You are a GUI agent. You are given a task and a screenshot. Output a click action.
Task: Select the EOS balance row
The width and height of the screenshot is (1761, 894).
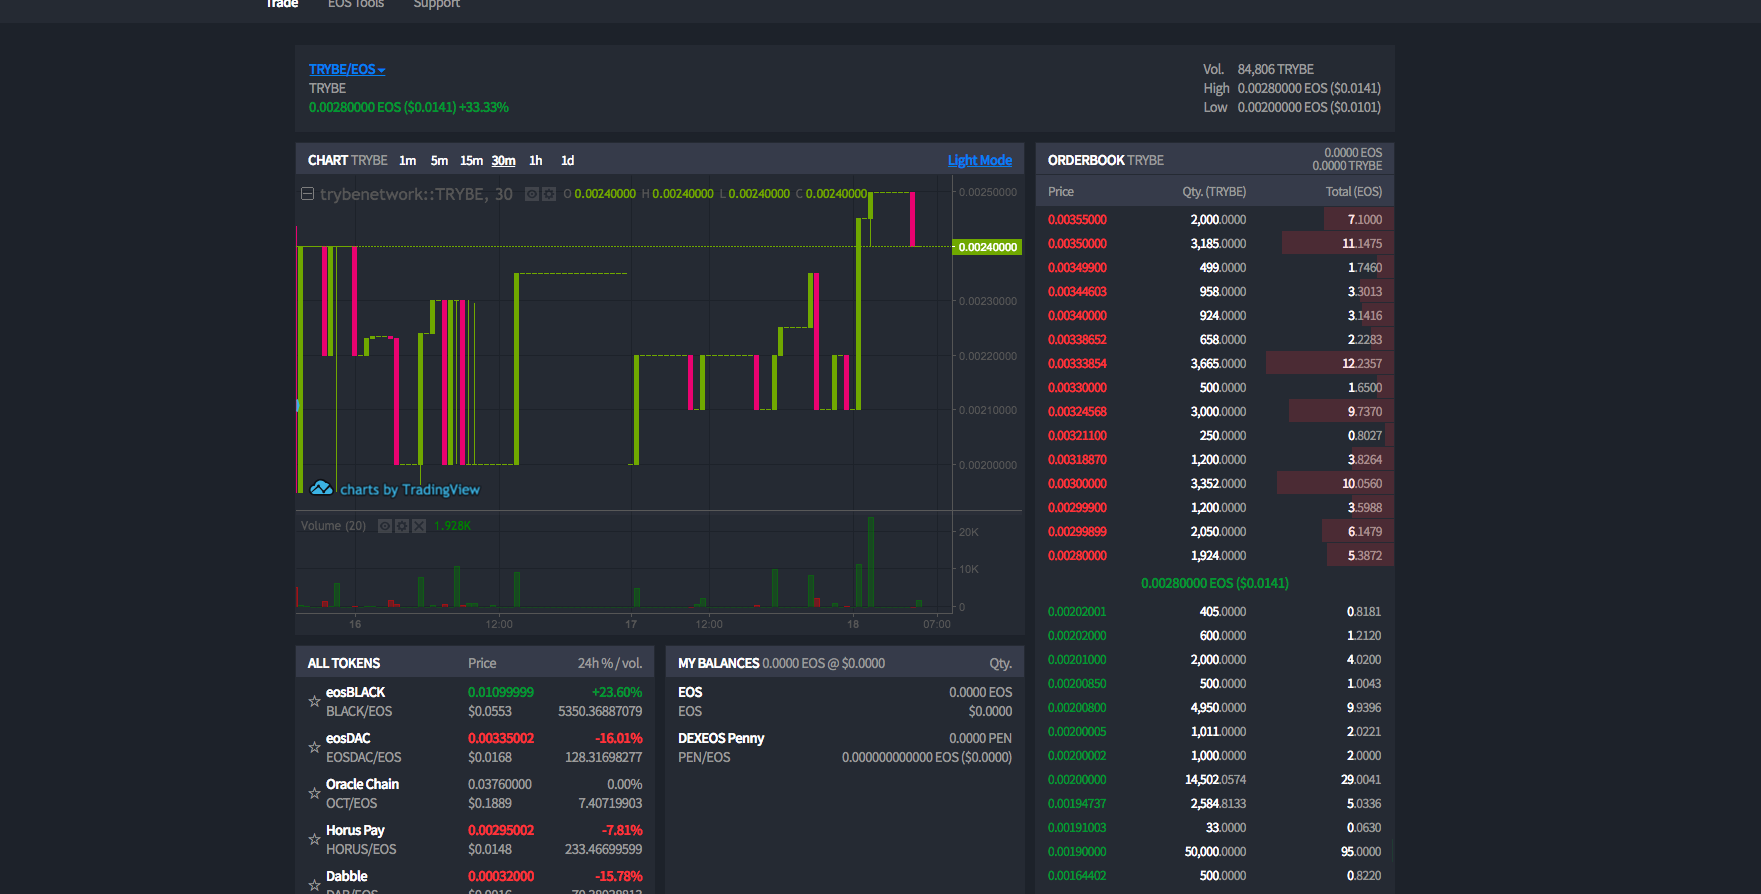point(845,702)
